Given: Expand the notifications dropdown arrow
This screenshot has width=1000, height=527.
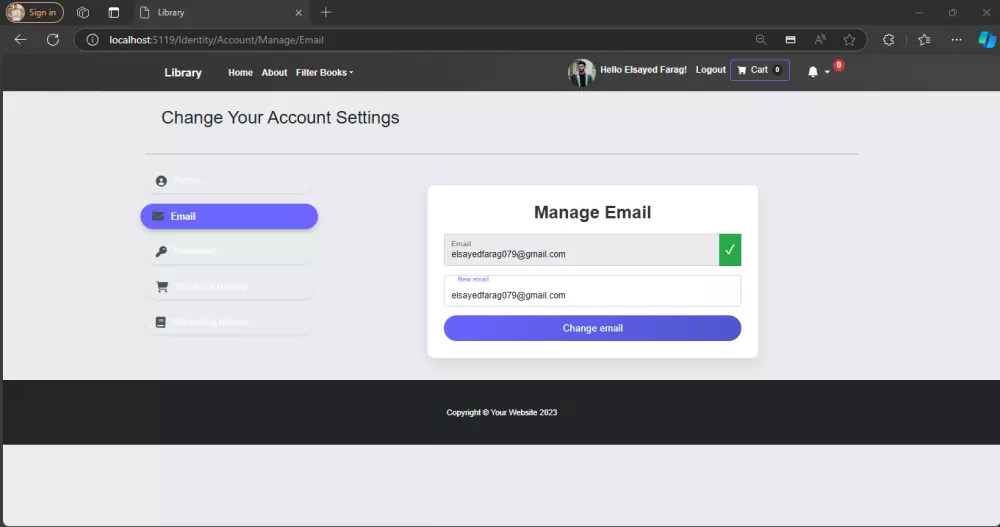Looking at the screenshot, I should [x=827, y=72].
